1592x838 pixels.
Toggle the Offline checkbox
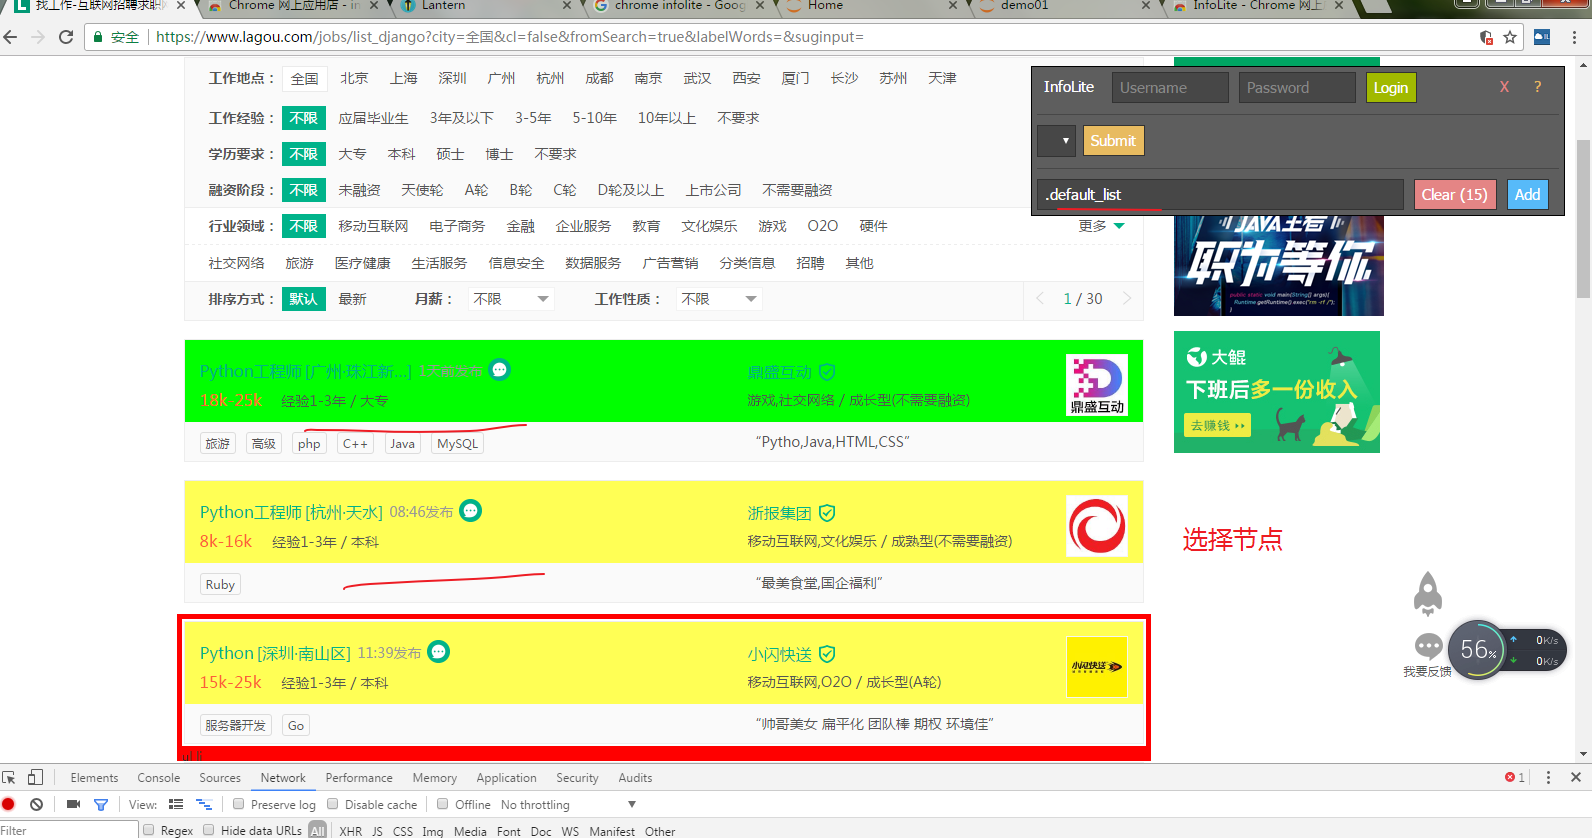443,804
